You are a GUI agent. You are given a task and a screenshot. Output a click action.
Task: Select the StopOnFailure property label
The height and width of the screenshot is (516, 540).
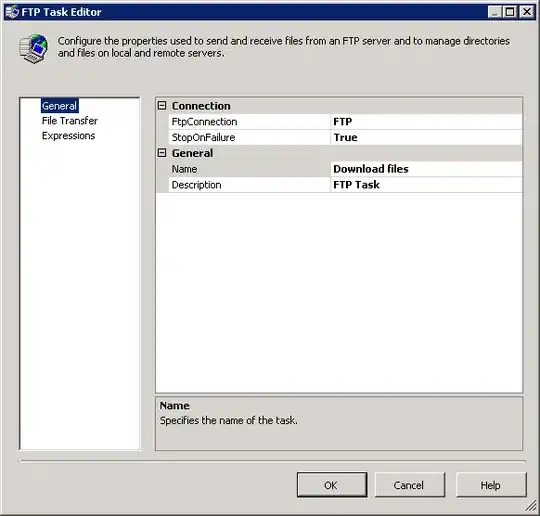pyautogui.click(x=249, y=137)
